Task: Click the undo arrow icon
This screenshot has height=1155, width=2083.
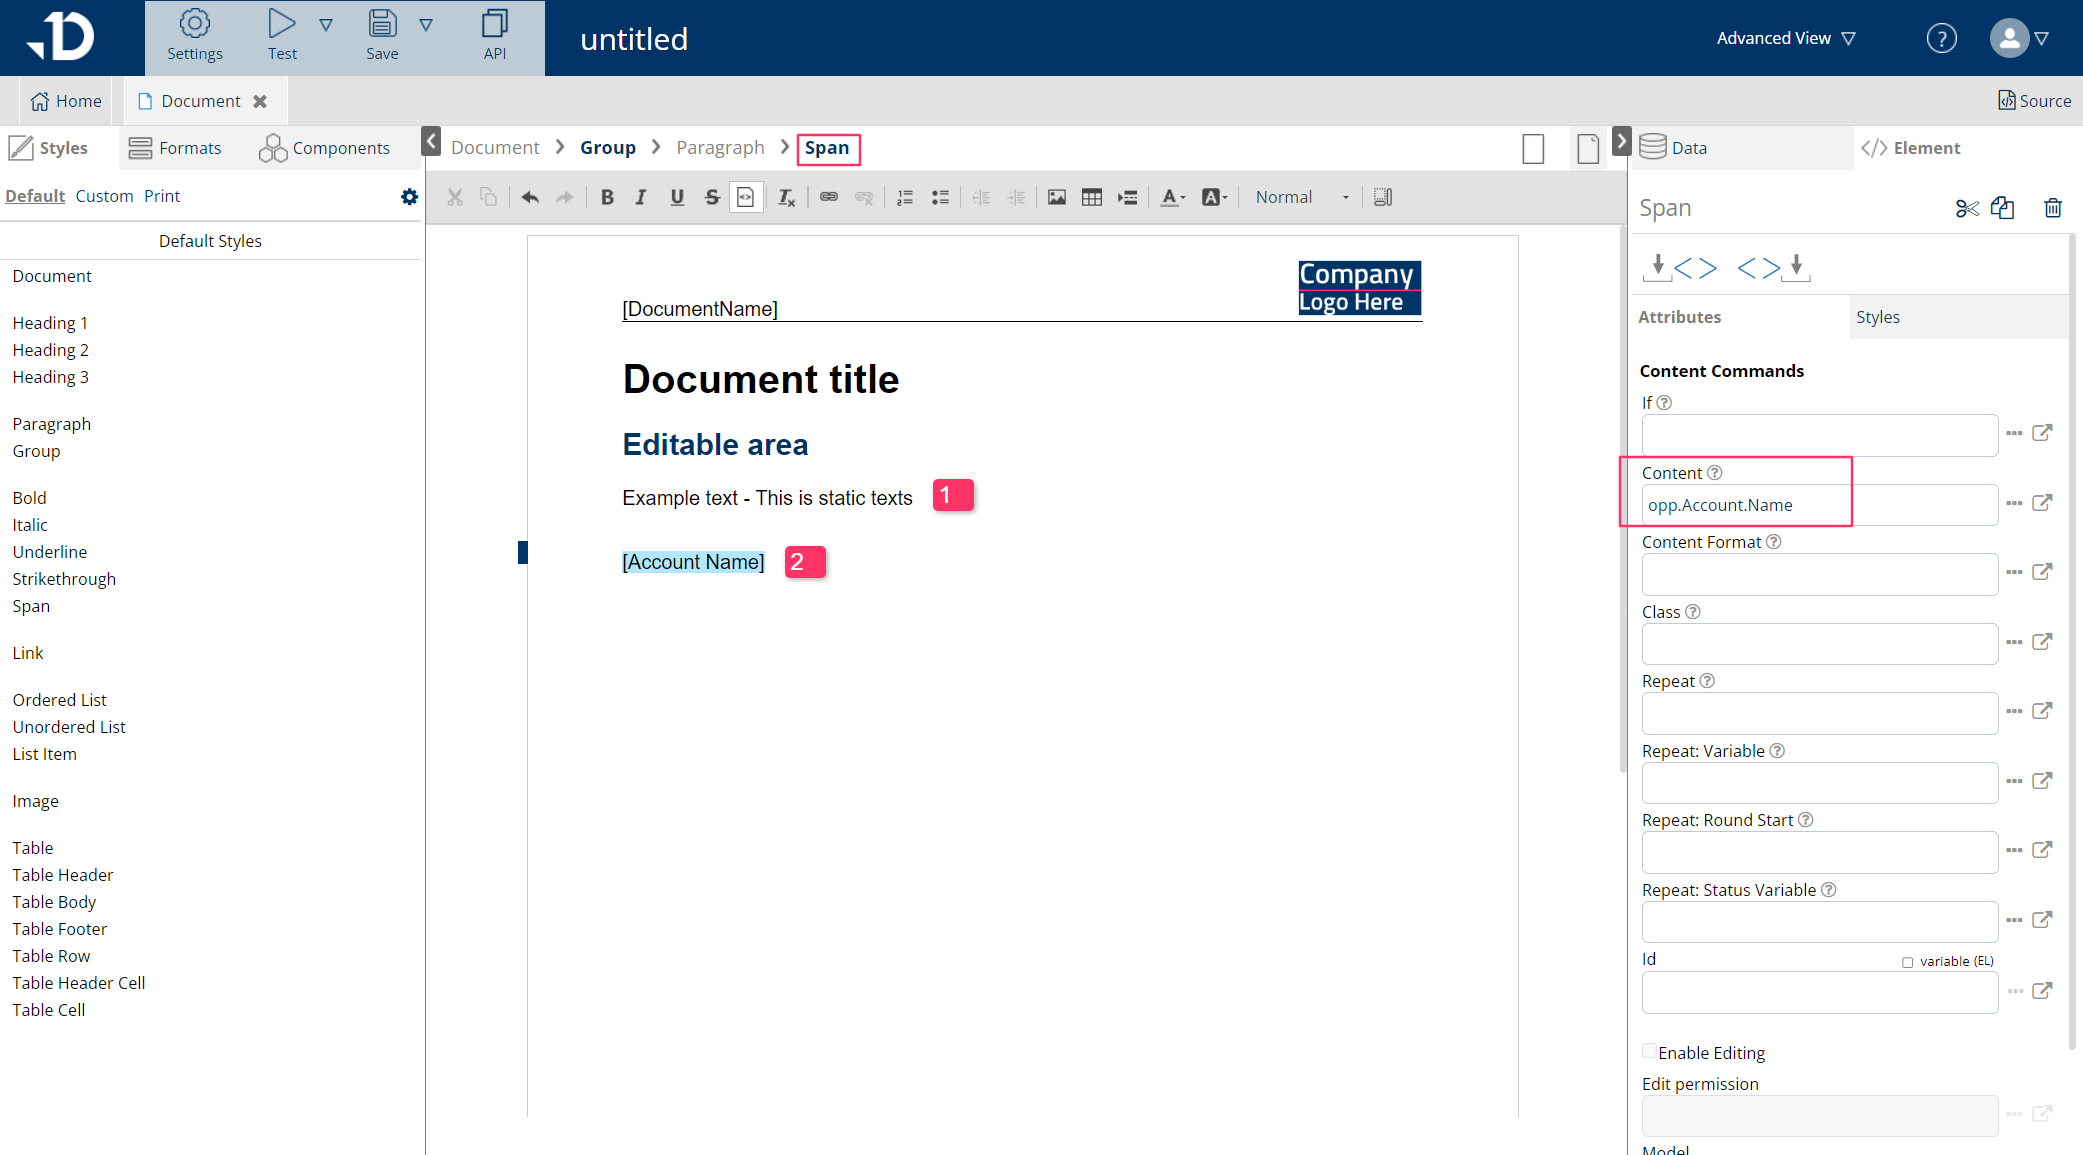Action: tap(530, 198)
